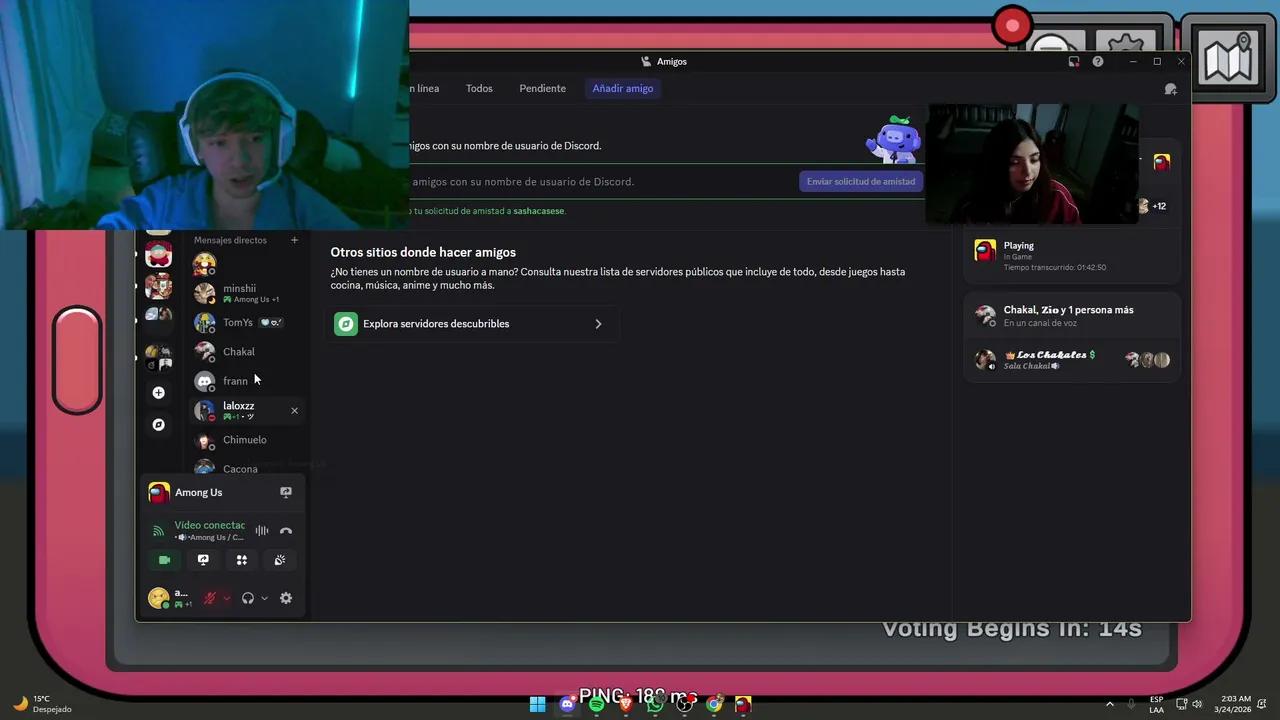Viewport: 1280px width, 720px height.
Task: Open Brave browser from the taskbar
Action: (626, 704)
